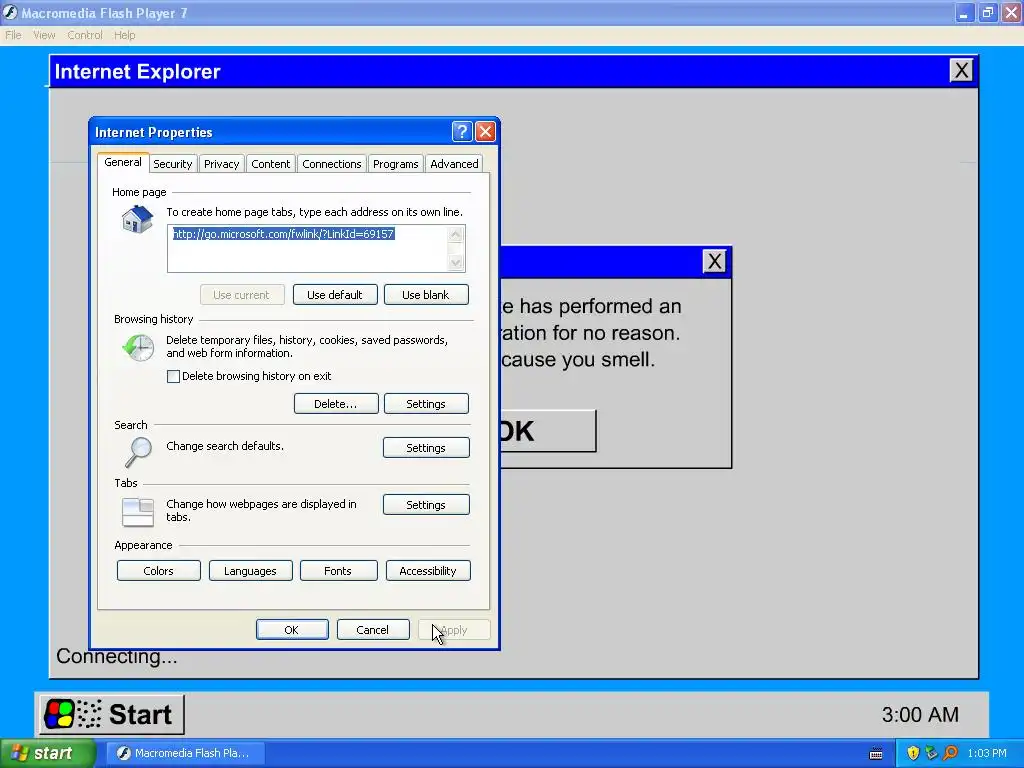Close the error message dialog
The width and height of the screenshot is (1024, 768).
(x=715, y=261)
